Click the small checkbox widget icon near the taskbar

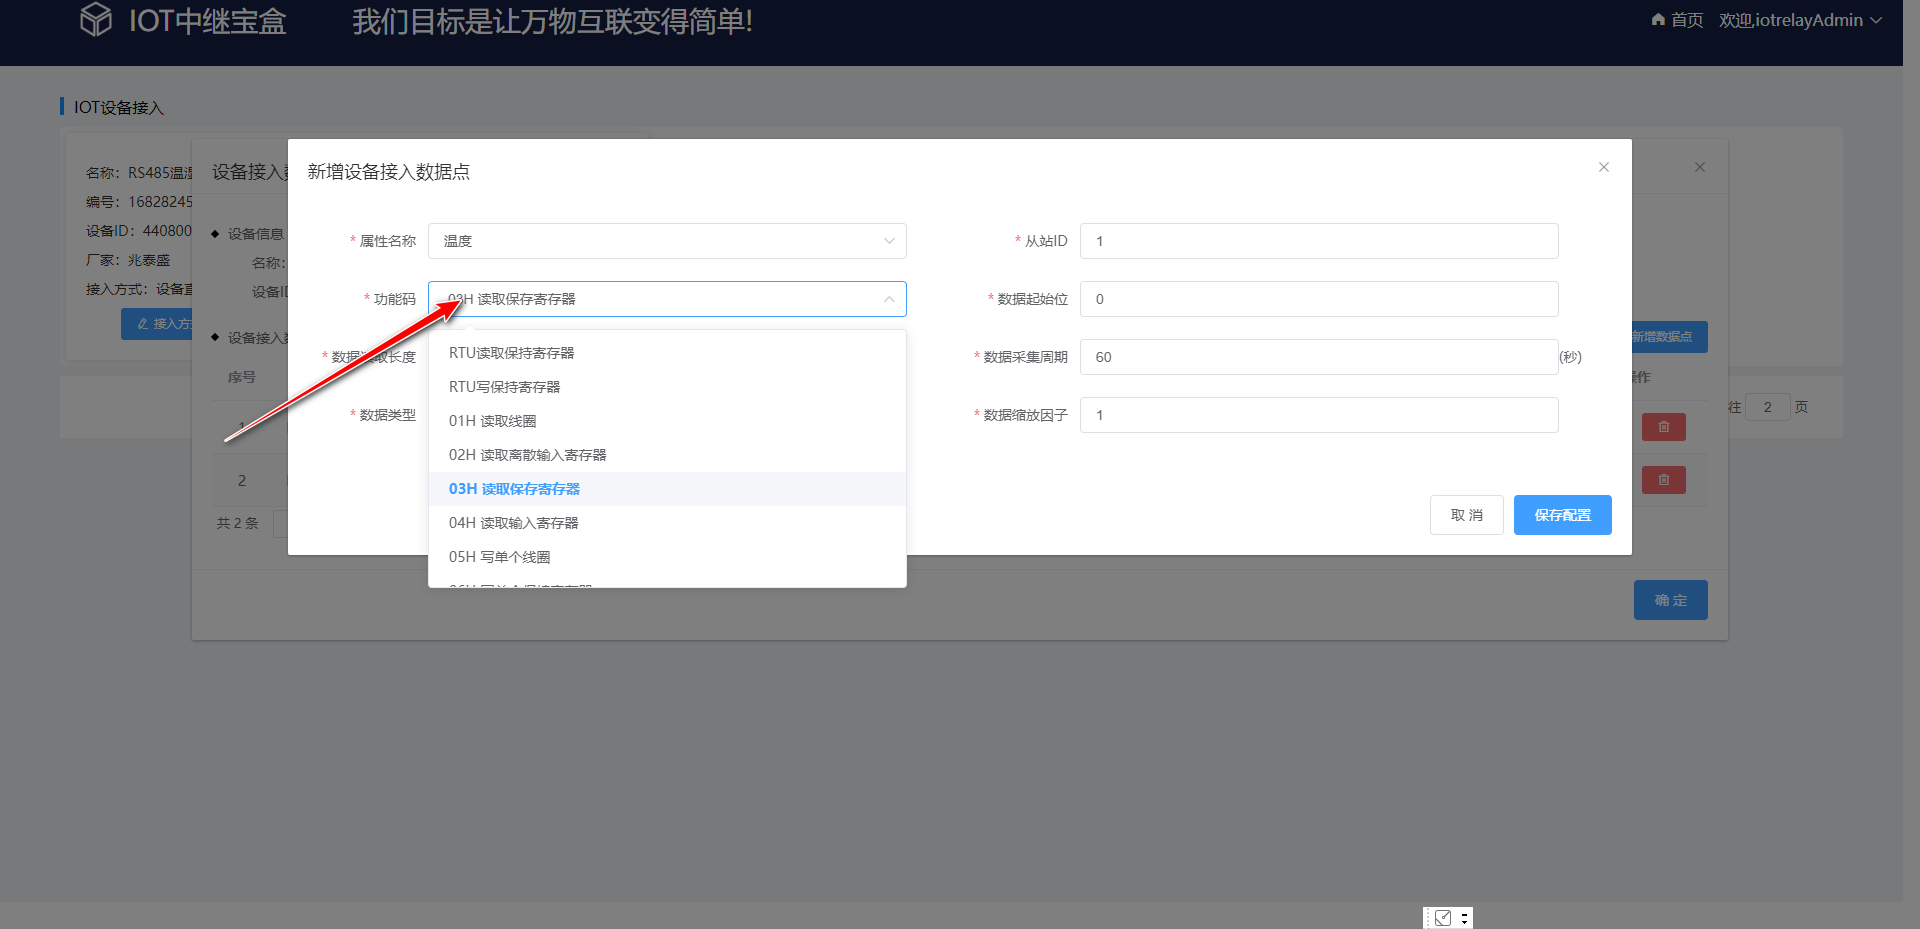[x=1443, y=917]
